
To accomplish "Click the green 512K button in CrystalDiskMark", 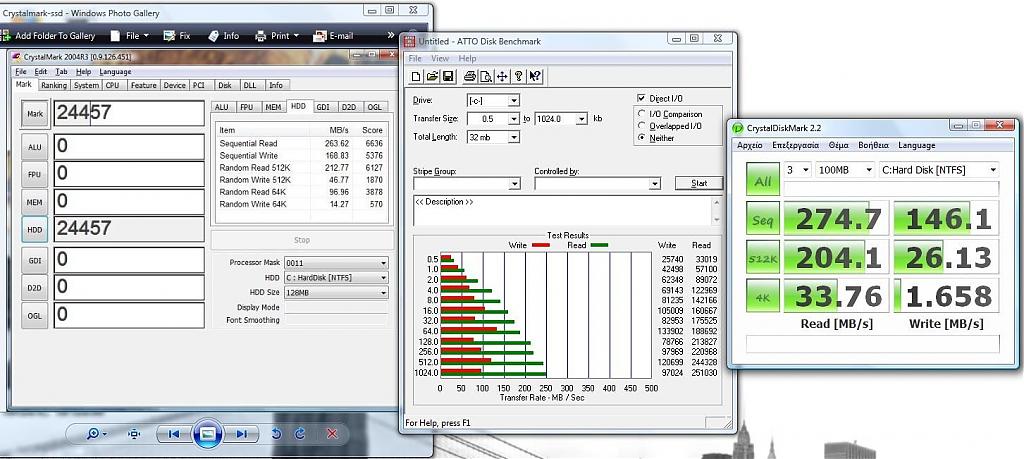I will pyautogui.click(x=763, y=258).
